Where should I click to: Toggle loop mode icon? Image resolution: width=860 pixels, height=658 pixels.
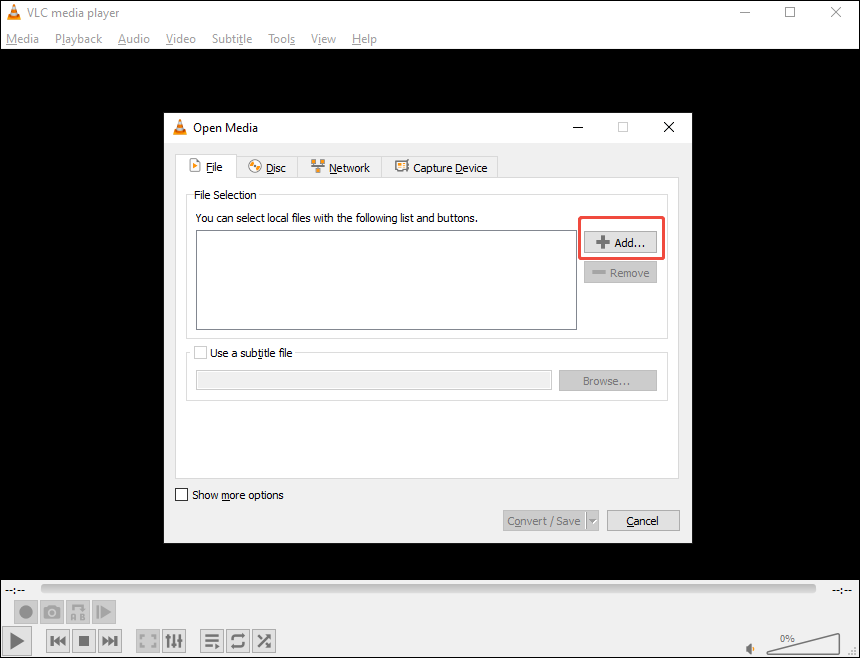click(x=237, y=640)
